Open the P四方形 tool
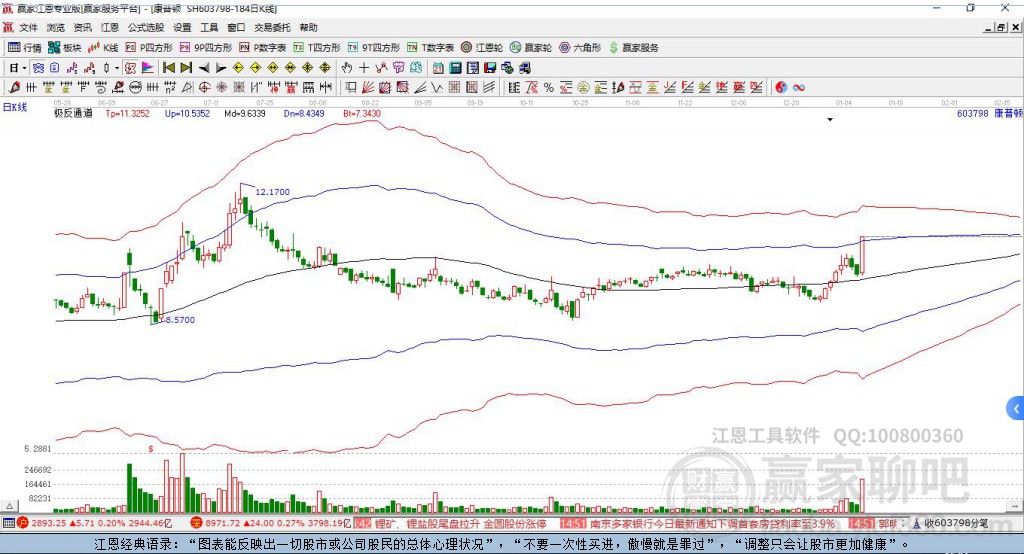The width and height of the screenshot is (1024, 554). click(149, 48)
